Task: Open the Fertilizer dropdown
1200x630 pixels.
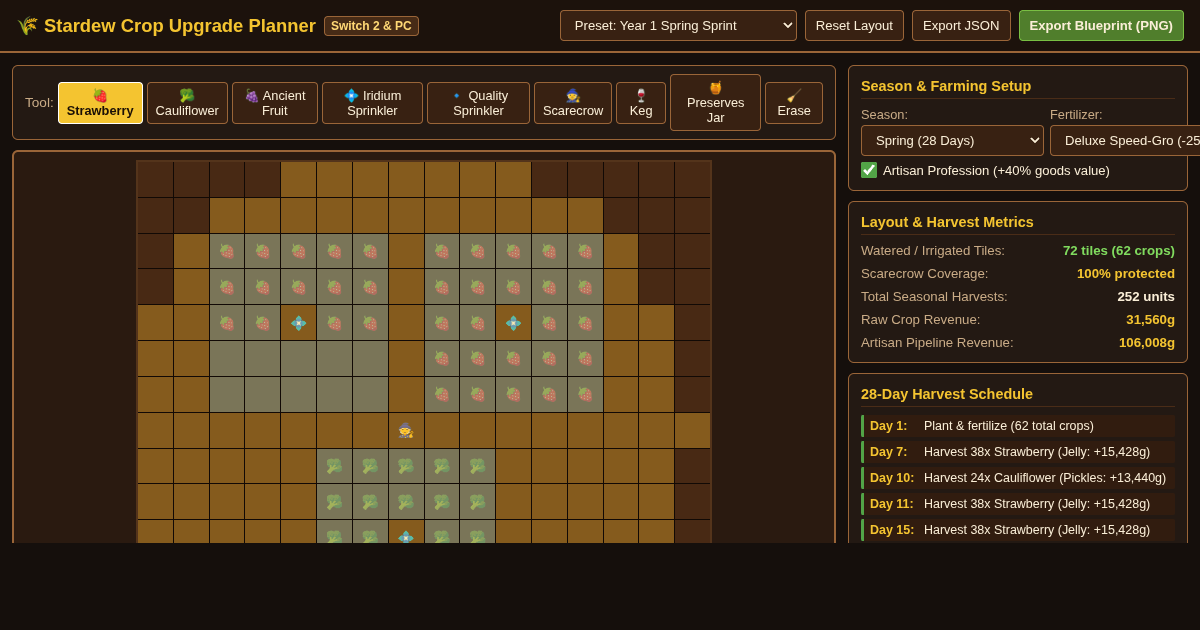Action: (x=1125, y=140)
